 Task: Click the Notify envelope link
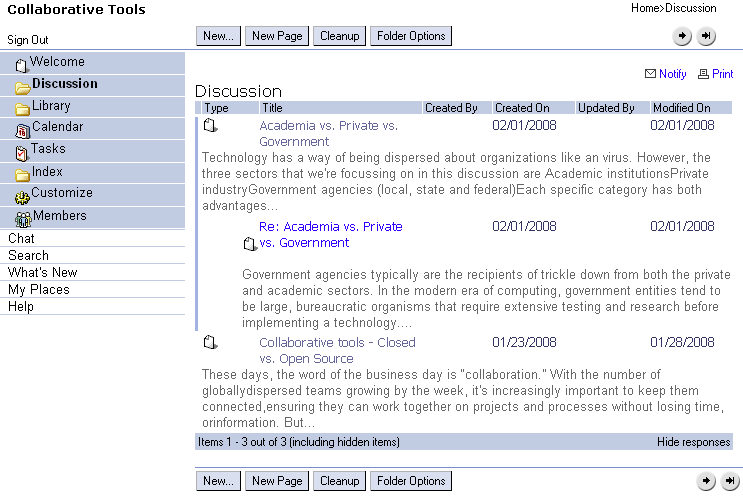tap(666, 74)
